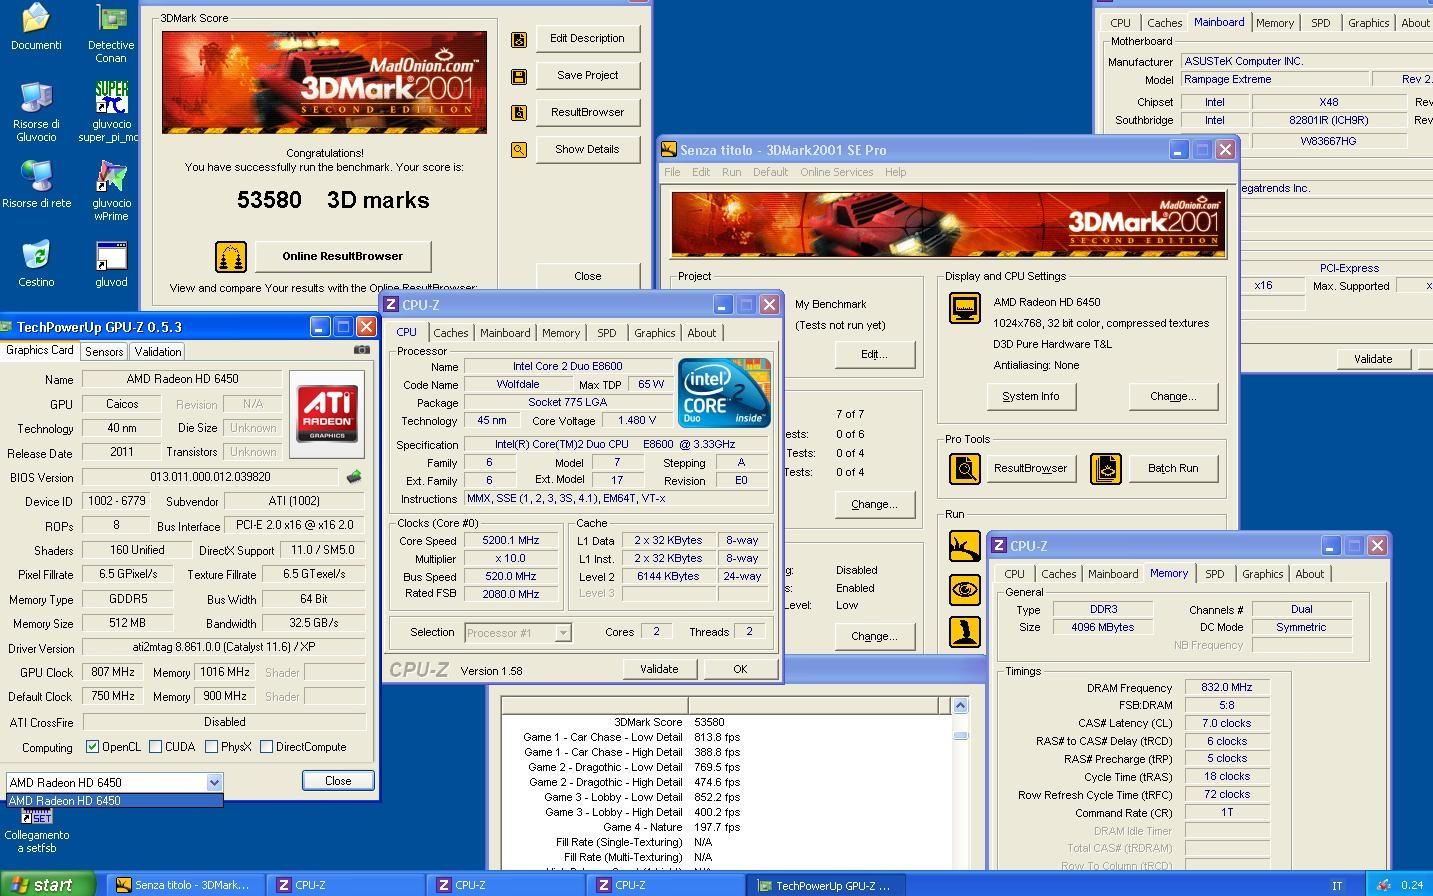The height and width of the screenshot is (896, 1433).
Task: Click scroll-up arrow in results list
Action: (960, 706)
